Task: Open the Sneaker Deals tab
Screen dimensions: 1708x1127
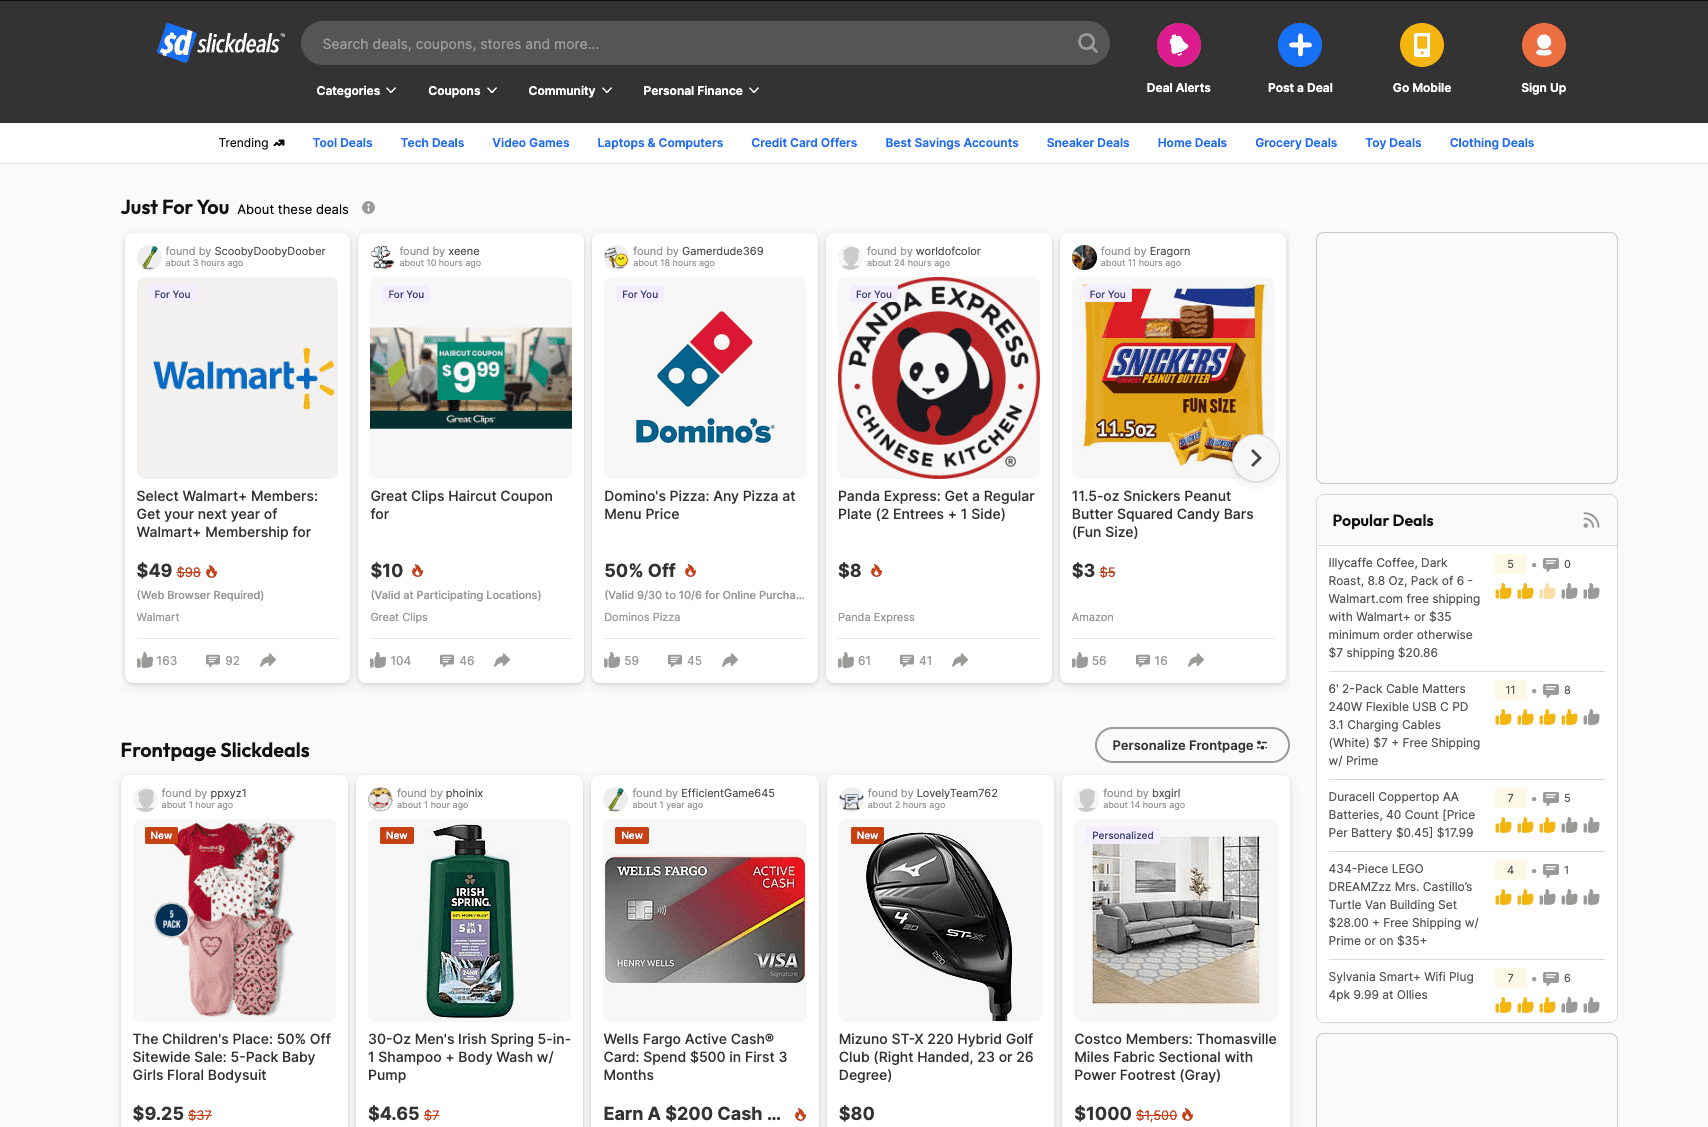Action: (1088, 143)
